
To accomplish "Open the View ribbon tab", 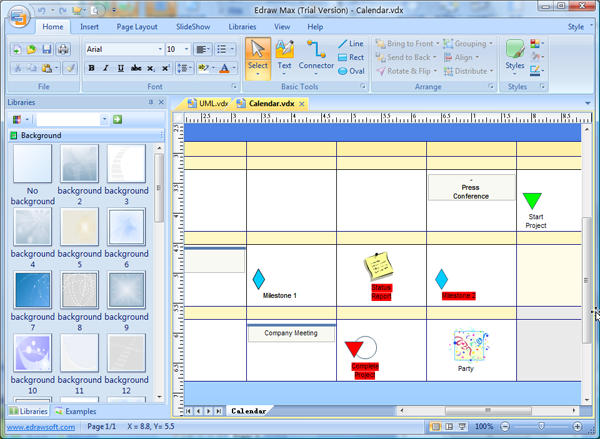I will click(282, 27).
